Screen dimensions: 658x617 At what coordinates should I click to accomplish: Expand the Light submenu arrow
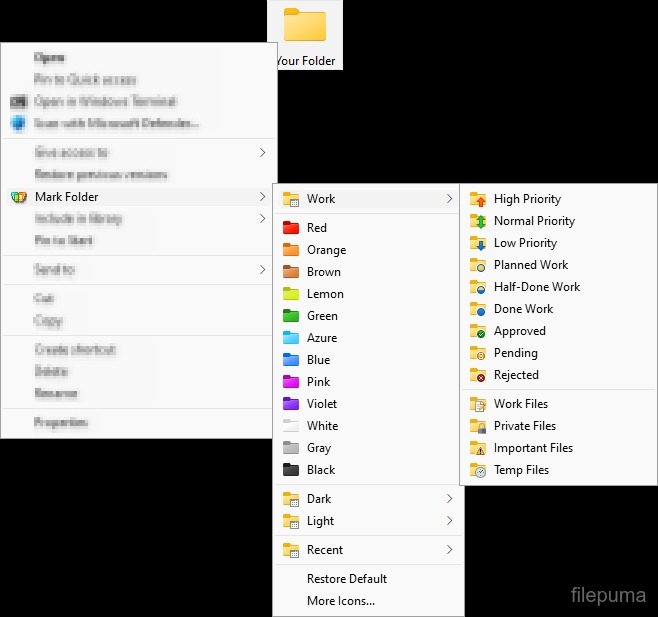(449, 521)
